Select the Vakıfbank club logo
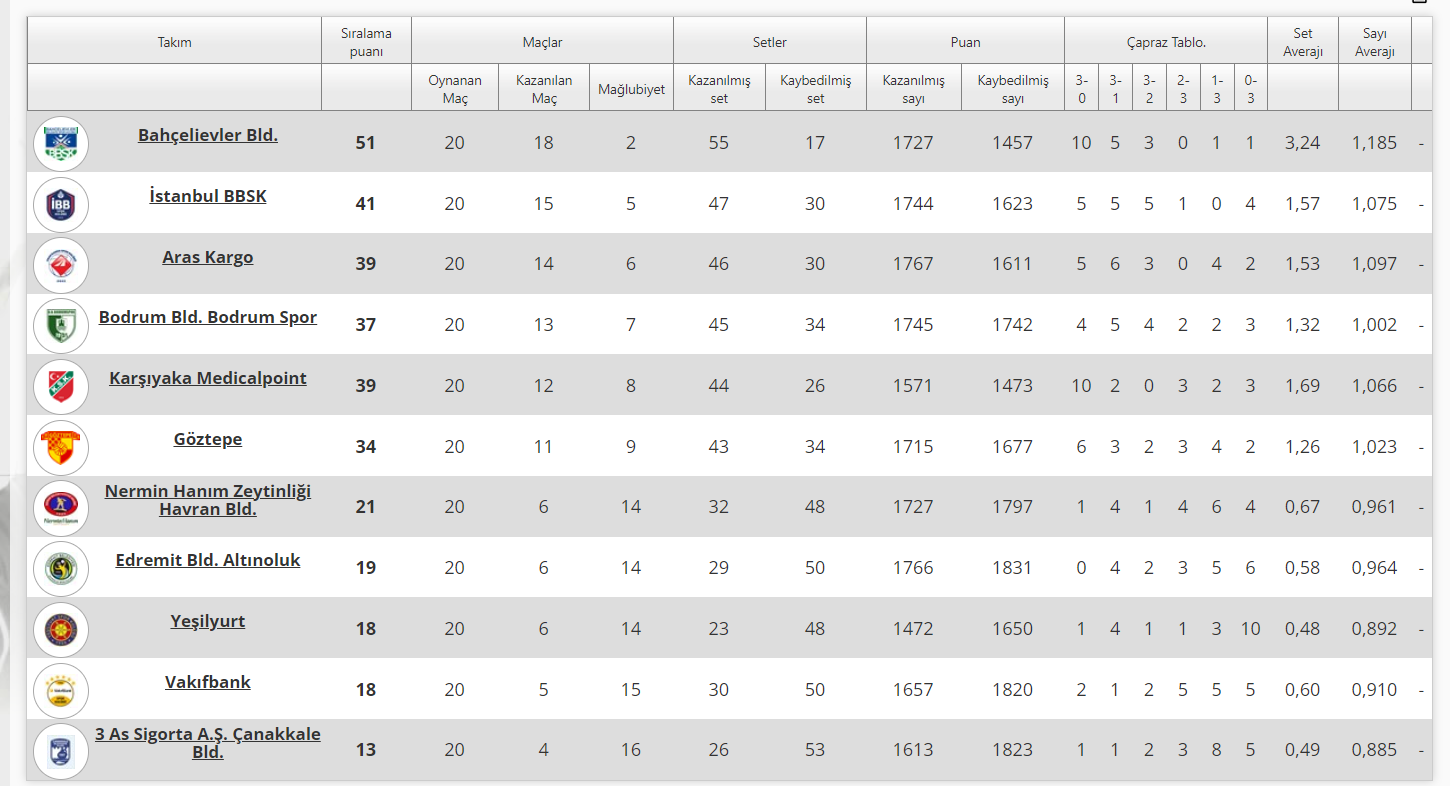 pyautogui.click(x=61, y=690)
